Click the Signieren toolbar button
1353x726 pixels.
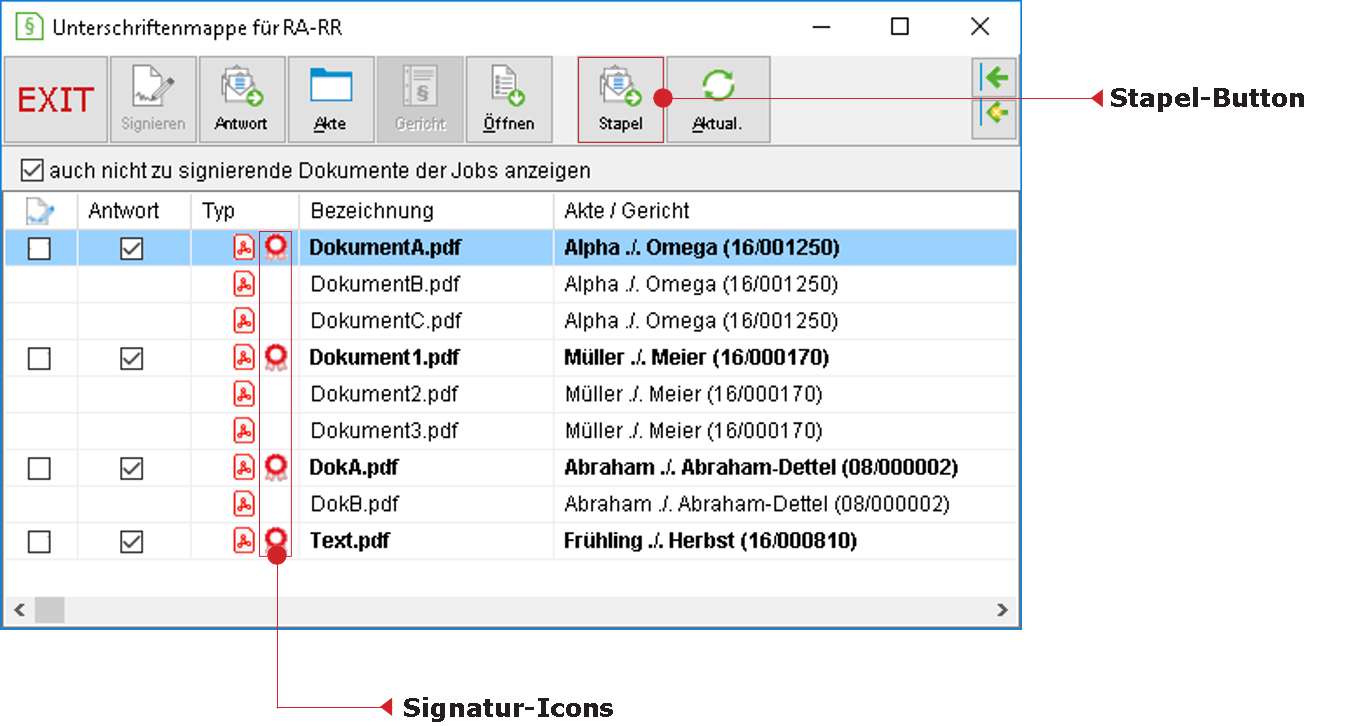click(x=153, y=100)
